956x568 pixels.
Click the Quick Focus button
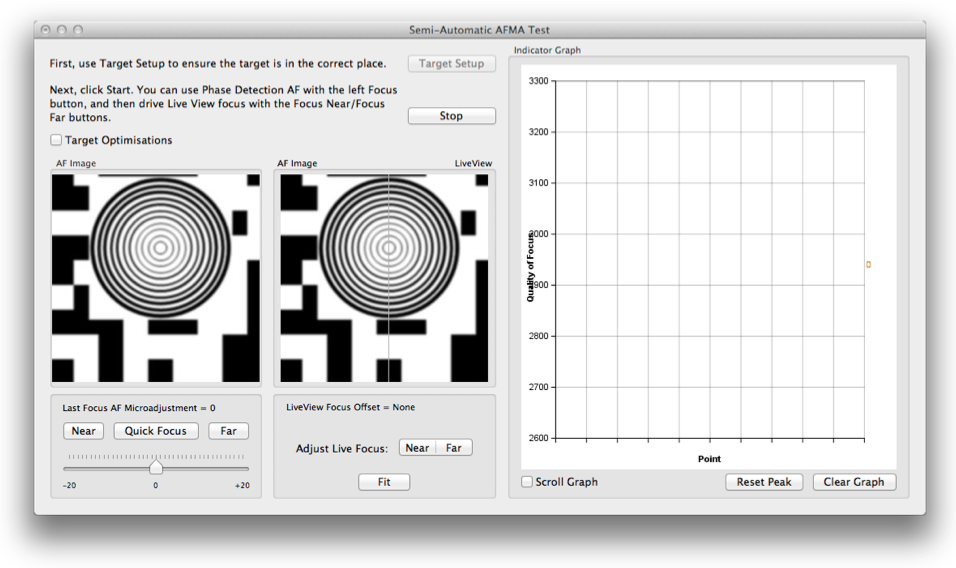[156, 432]
